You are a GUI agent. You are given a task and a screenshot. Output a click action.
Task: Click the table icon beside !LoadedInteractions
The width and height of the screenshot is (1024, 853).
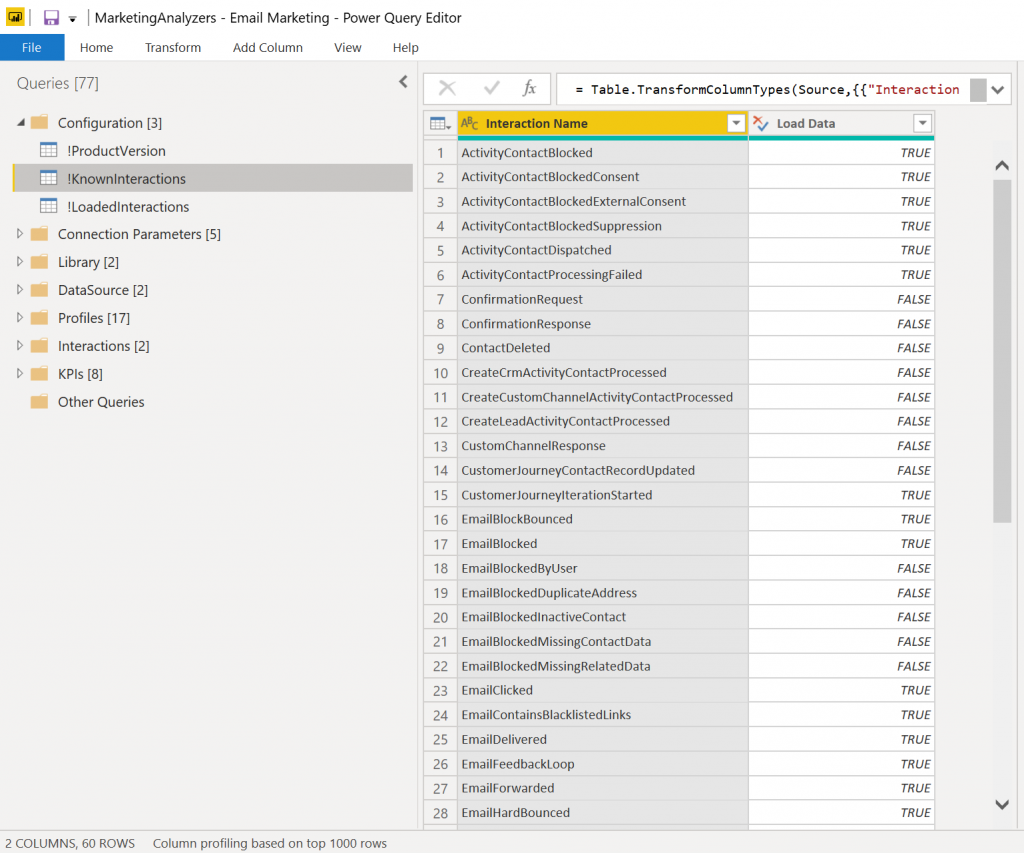(49, 206)
